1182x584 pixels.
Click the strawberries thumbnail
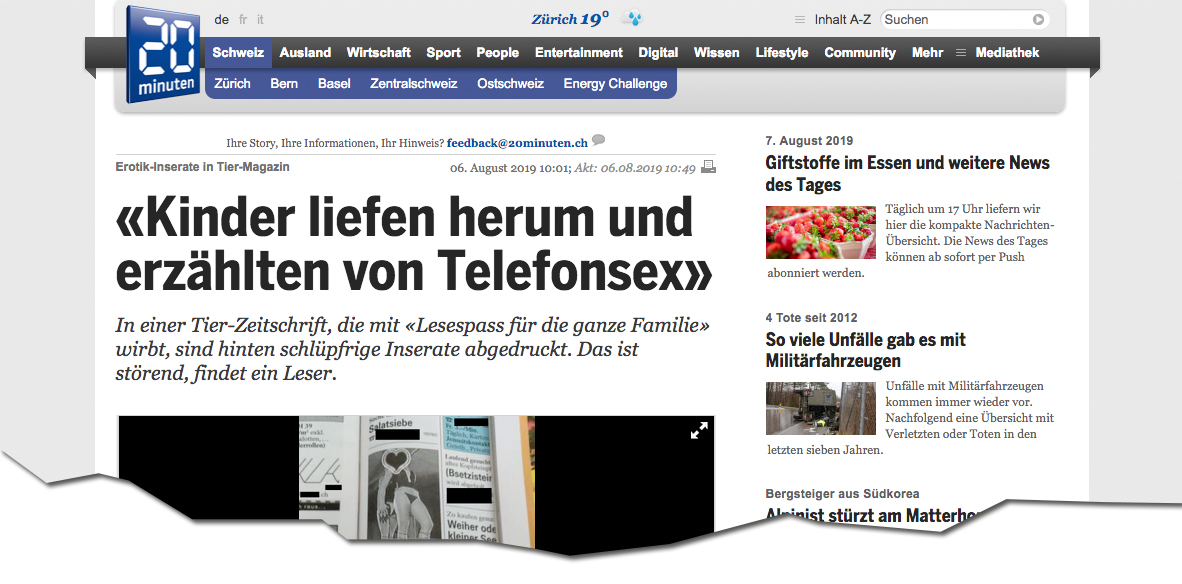point(821,232)
